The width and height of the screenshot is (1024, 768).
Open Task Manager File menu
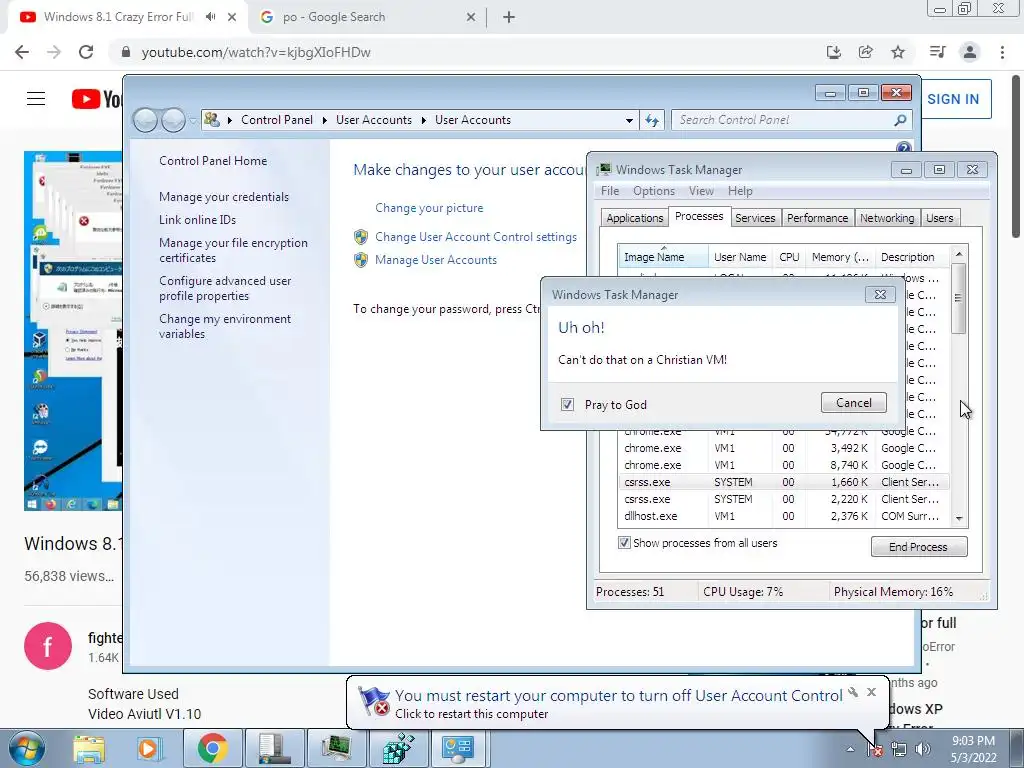pyautogui.click(x=610, y=191)
